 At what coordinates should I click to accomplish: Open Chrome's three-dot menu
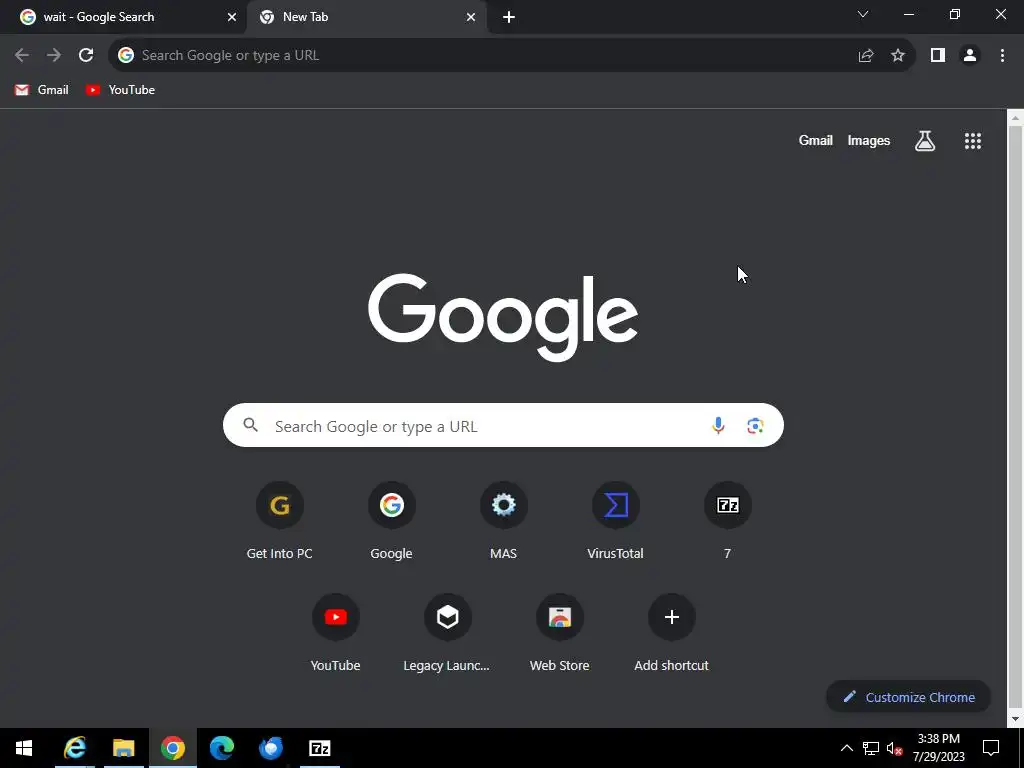click(x=1002, y=56)
